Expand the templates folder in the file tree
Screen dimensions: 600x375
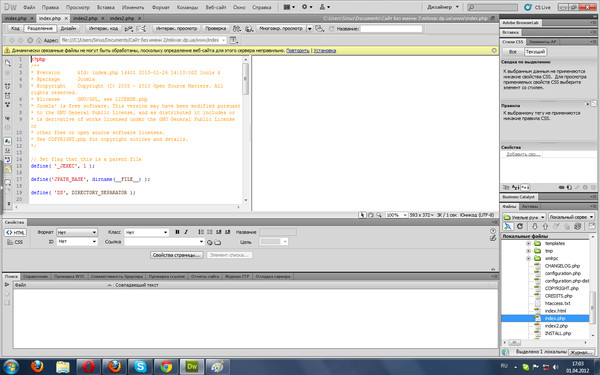[528, 243]
